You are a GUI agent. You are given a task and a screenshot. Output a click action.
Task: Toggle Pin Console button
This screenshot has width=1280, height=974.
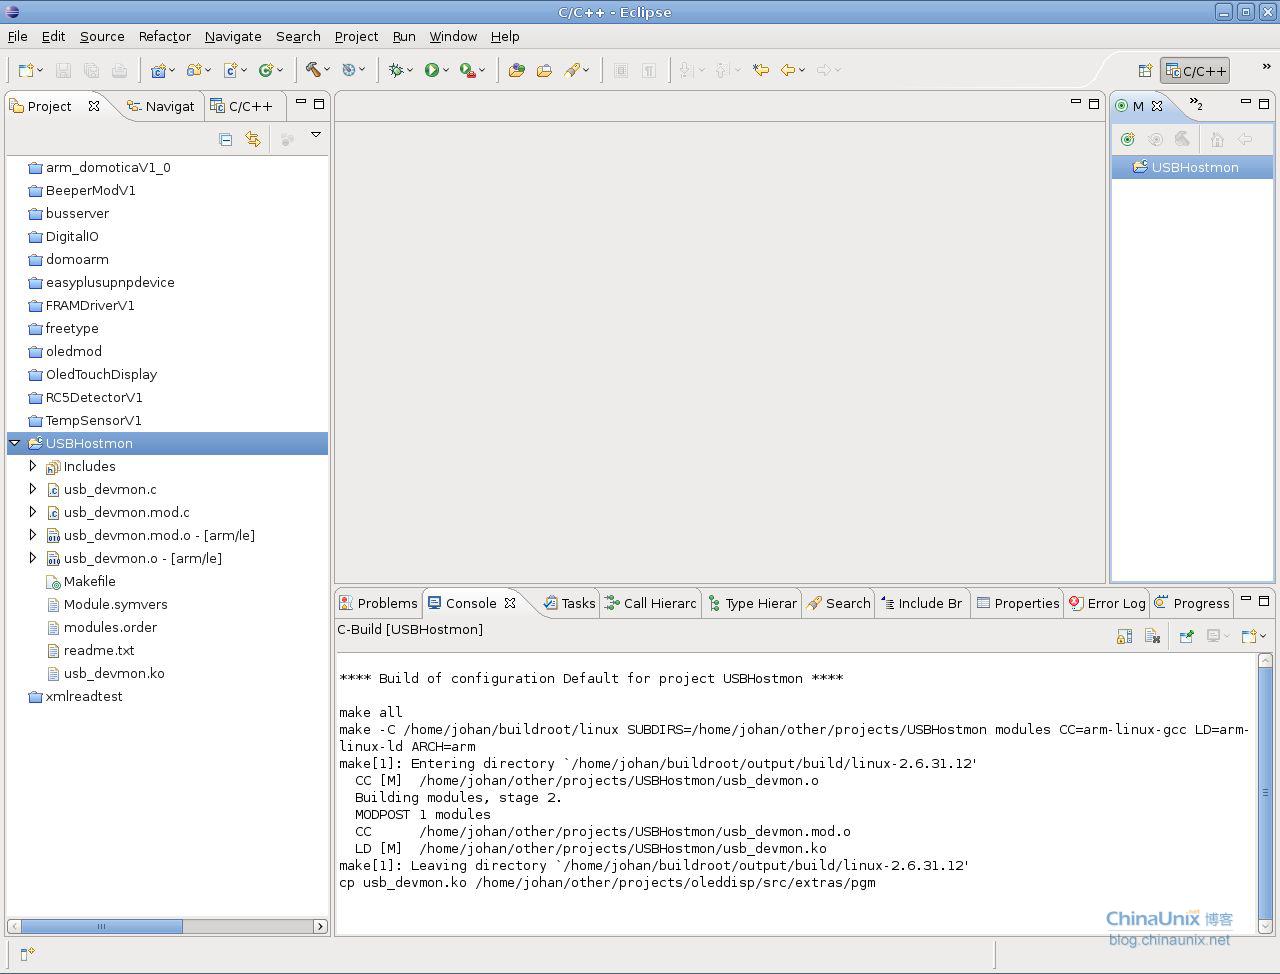point(1186,636)
